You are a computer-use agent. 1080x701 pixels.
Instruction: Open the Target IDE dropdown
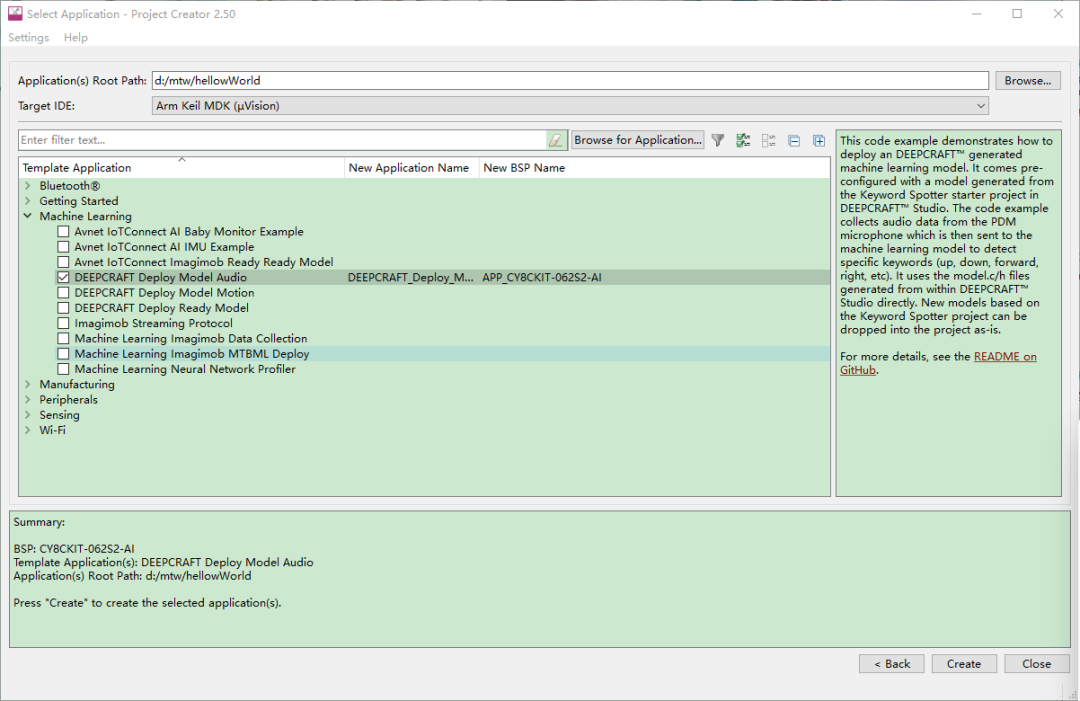click(x=570, y=106)
